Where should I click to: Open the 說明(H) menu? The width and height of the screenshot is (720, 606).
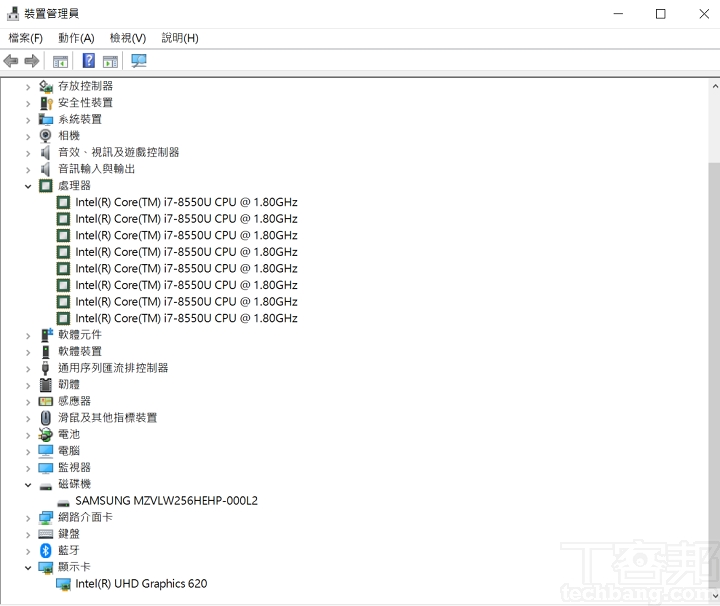tap(180, 38)
